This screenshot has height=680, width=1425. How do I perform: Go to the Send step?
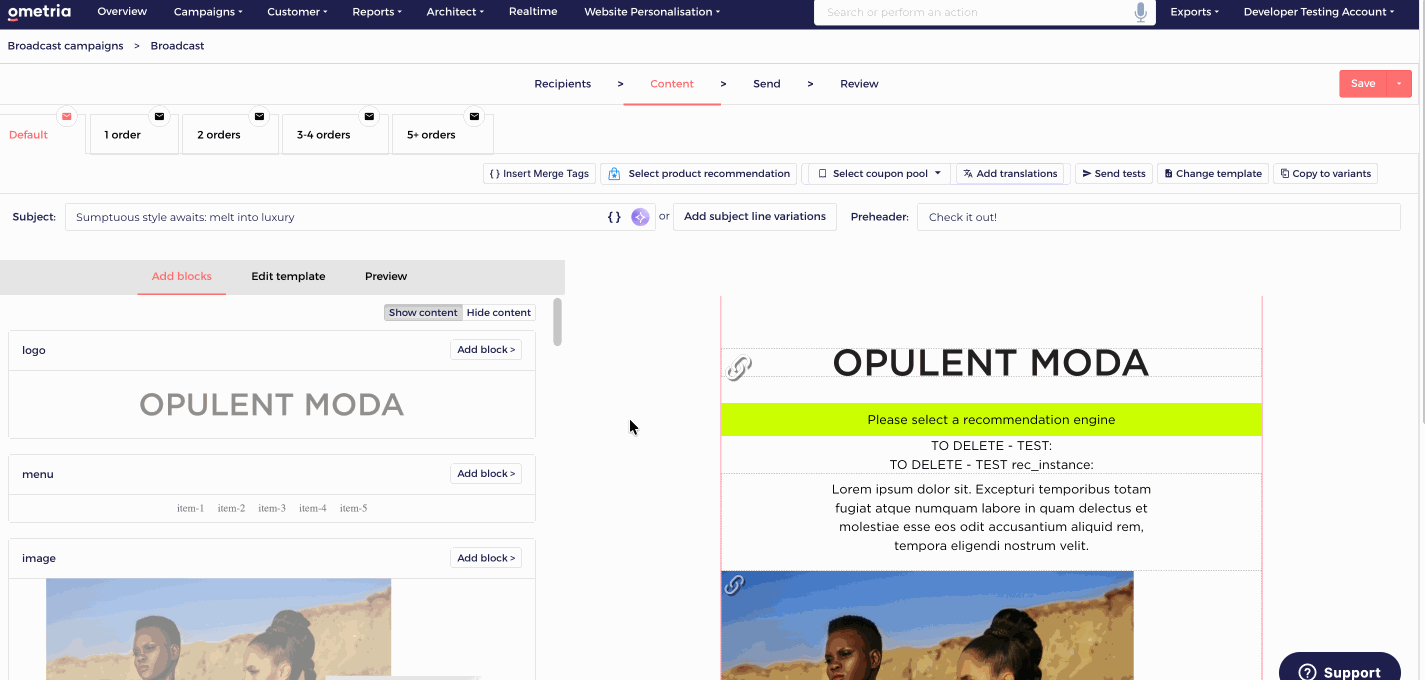(x=767, y=84)
